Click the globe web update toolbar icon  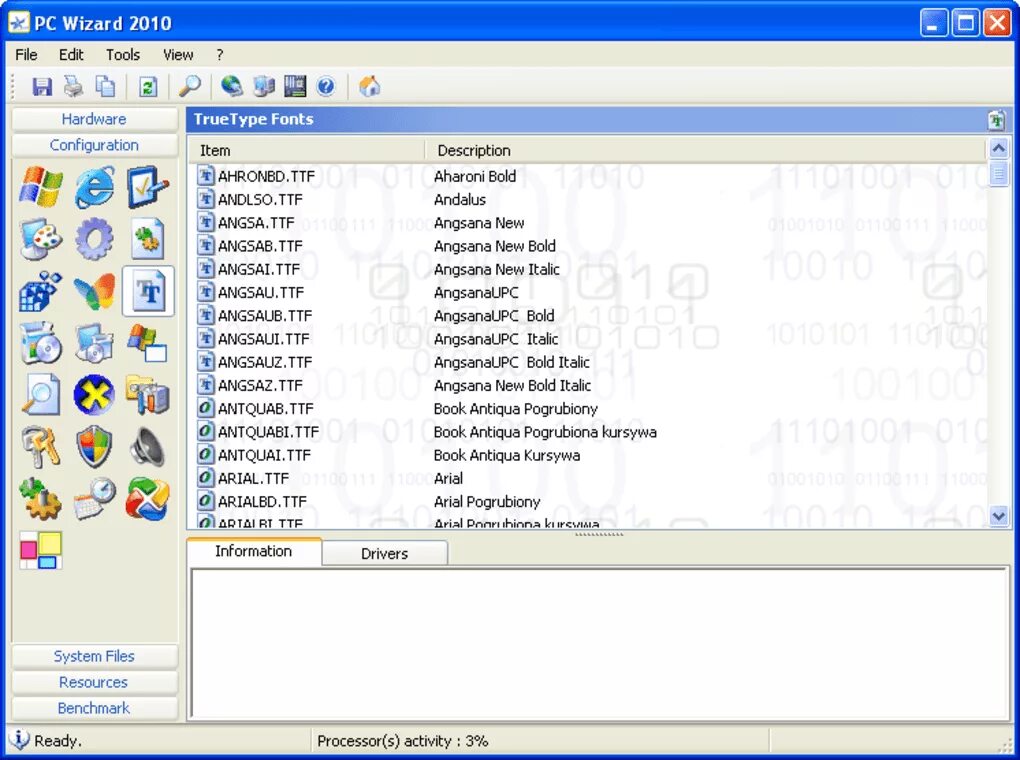pyautogui.click(x=232, y=87)
